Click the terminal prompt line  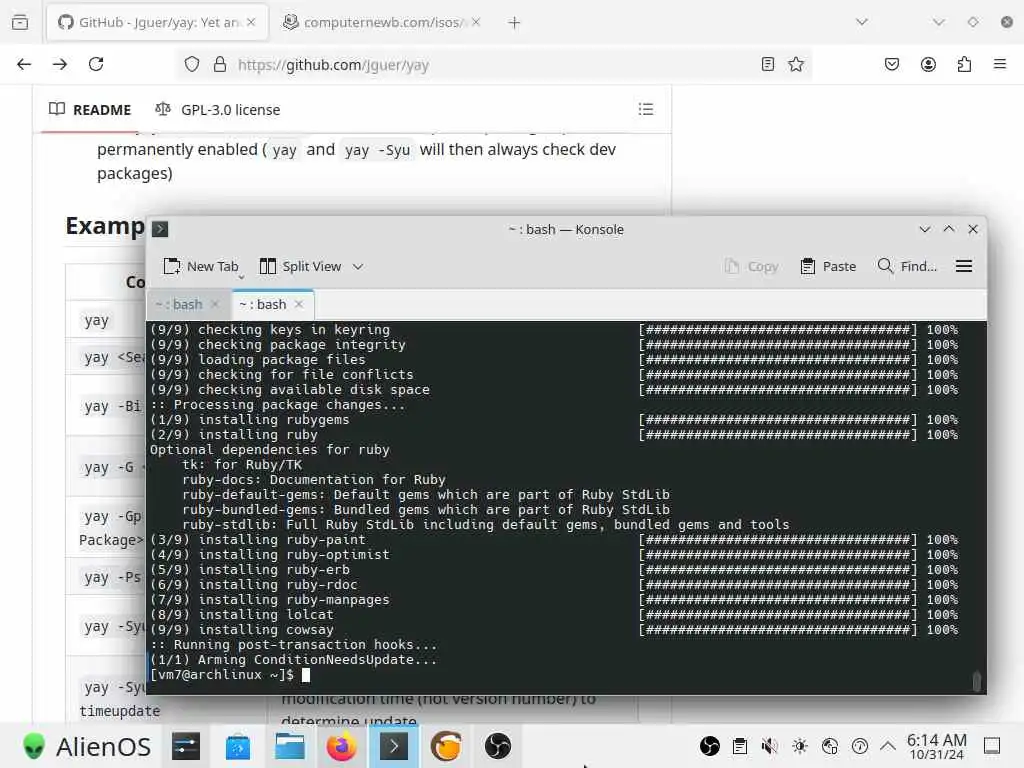[230, 675]
